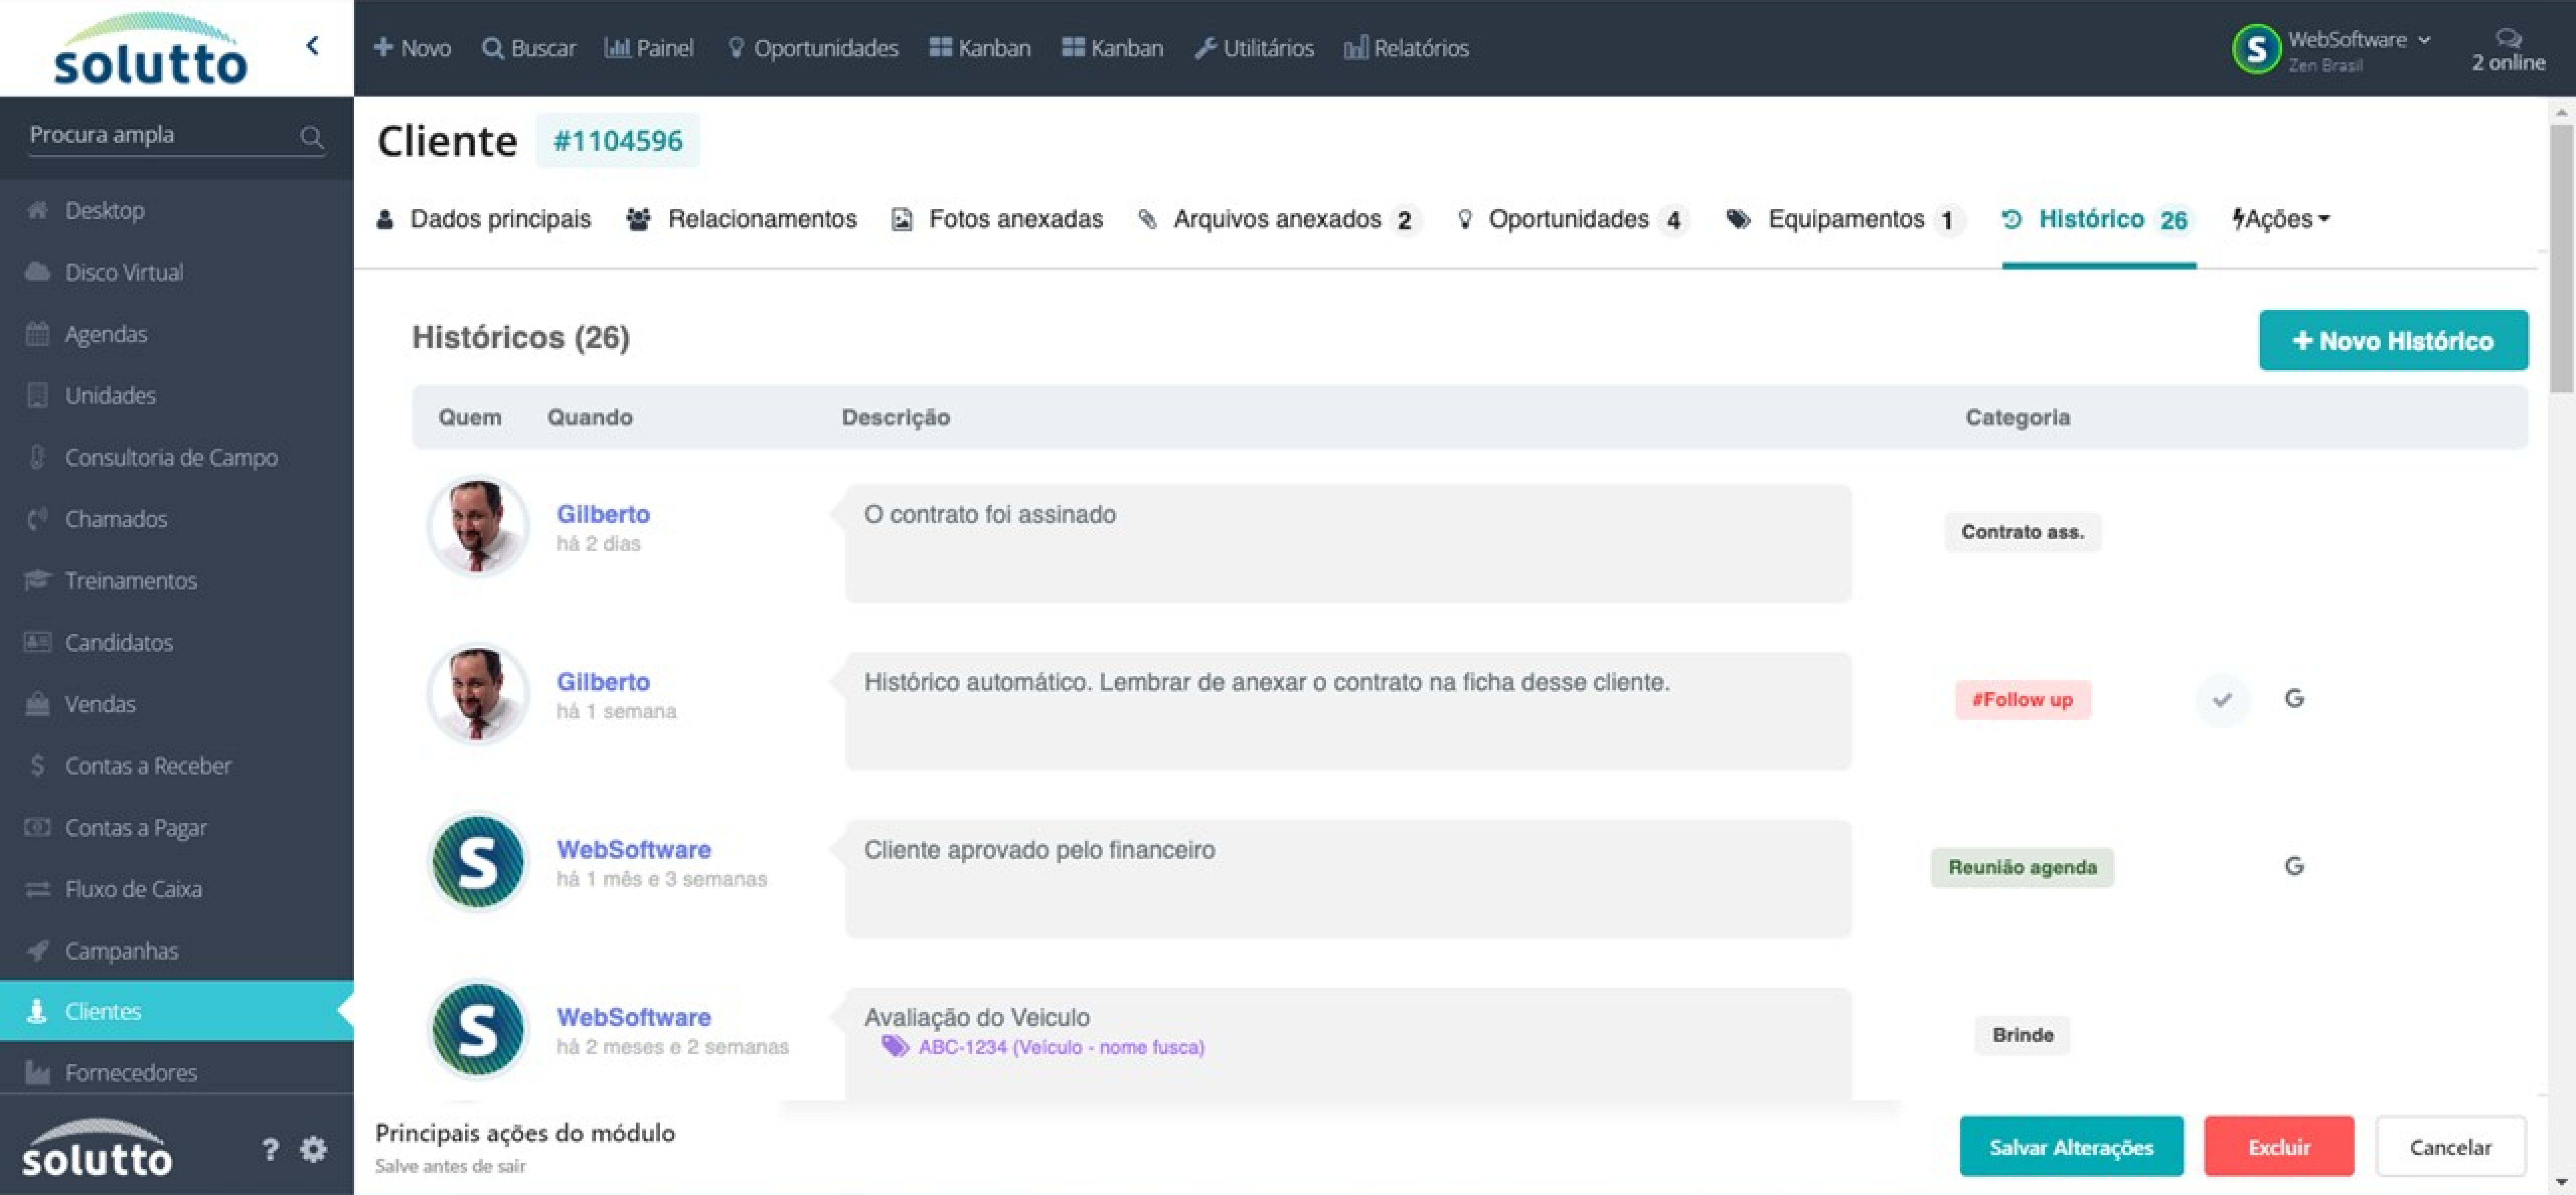
Task: Click the Excluir button
Action: click(2279, 1147)
